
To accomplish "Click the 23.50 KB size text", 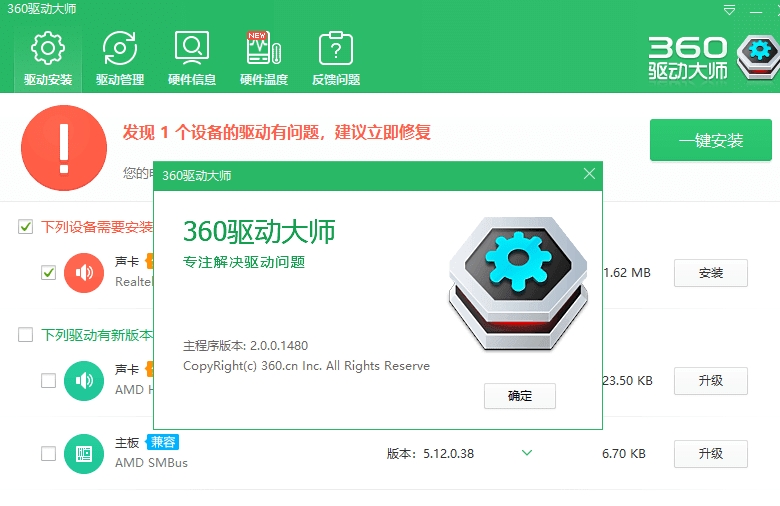I will pos(628,381).
